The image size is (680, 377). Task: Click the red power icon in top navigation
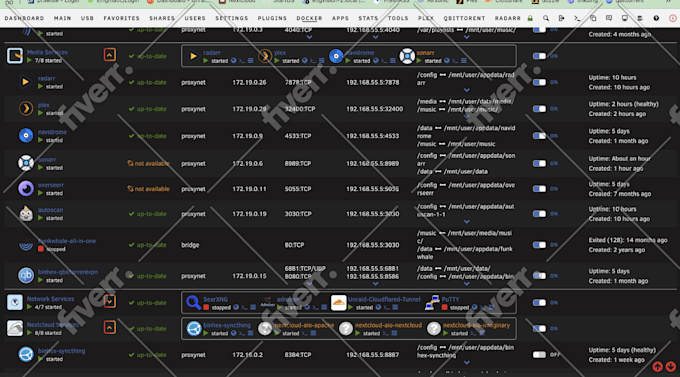(x=672, y=18)
